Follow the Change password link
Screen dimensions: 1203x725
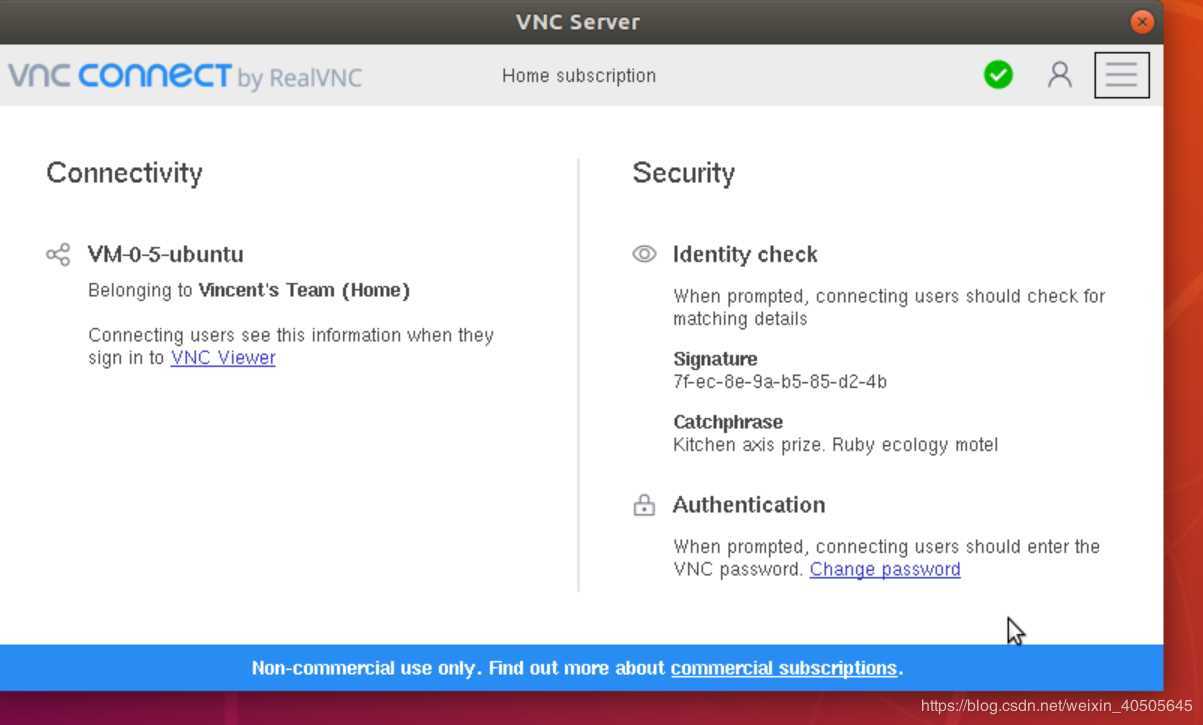885,569
